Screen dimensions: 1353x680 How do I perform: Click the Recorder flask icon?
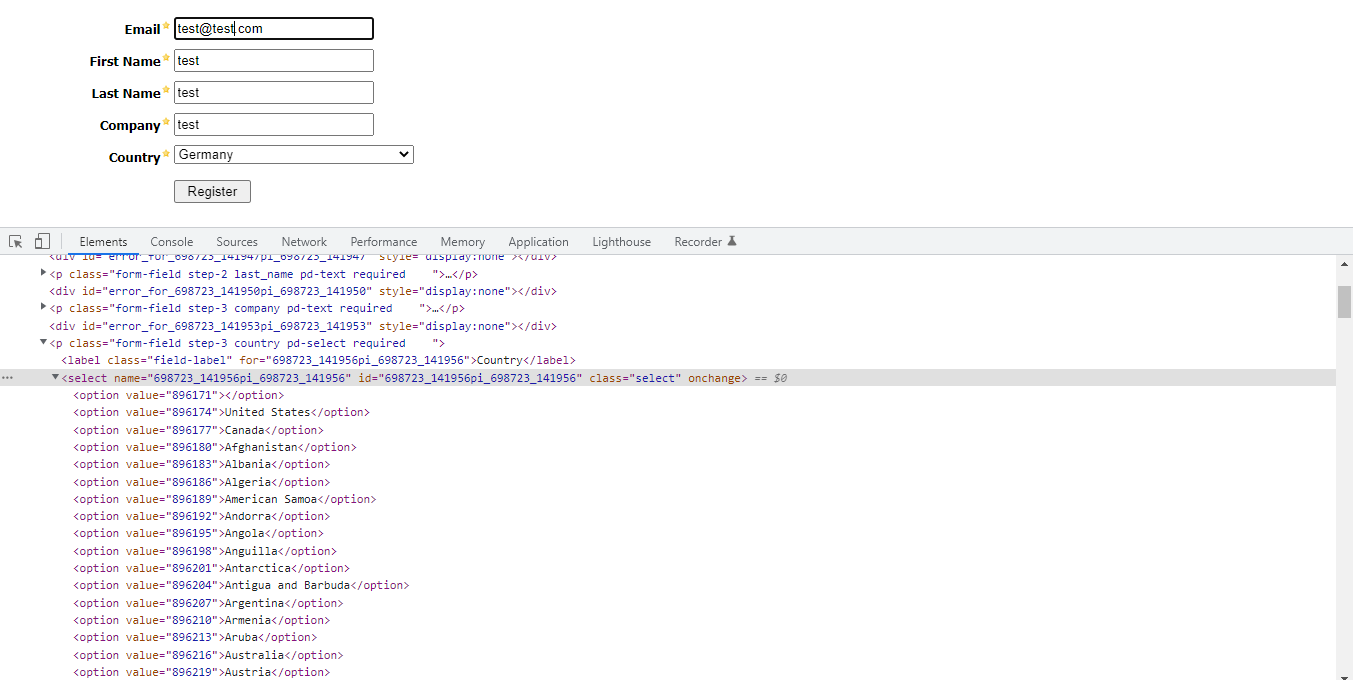732,241
